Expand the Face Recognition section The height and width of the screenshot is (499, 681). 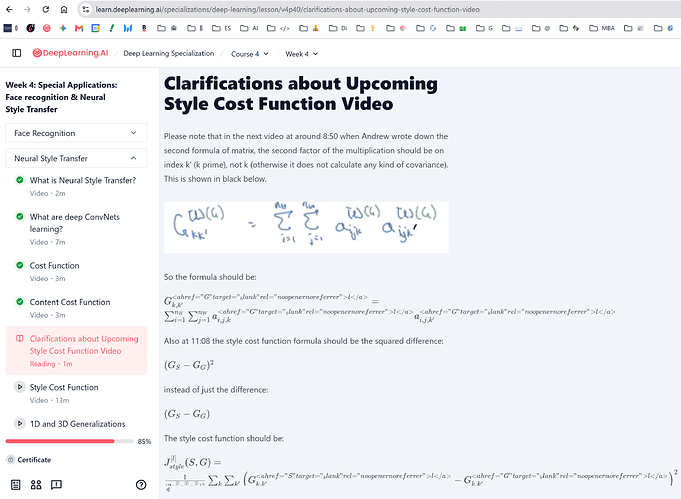[76, 133]
